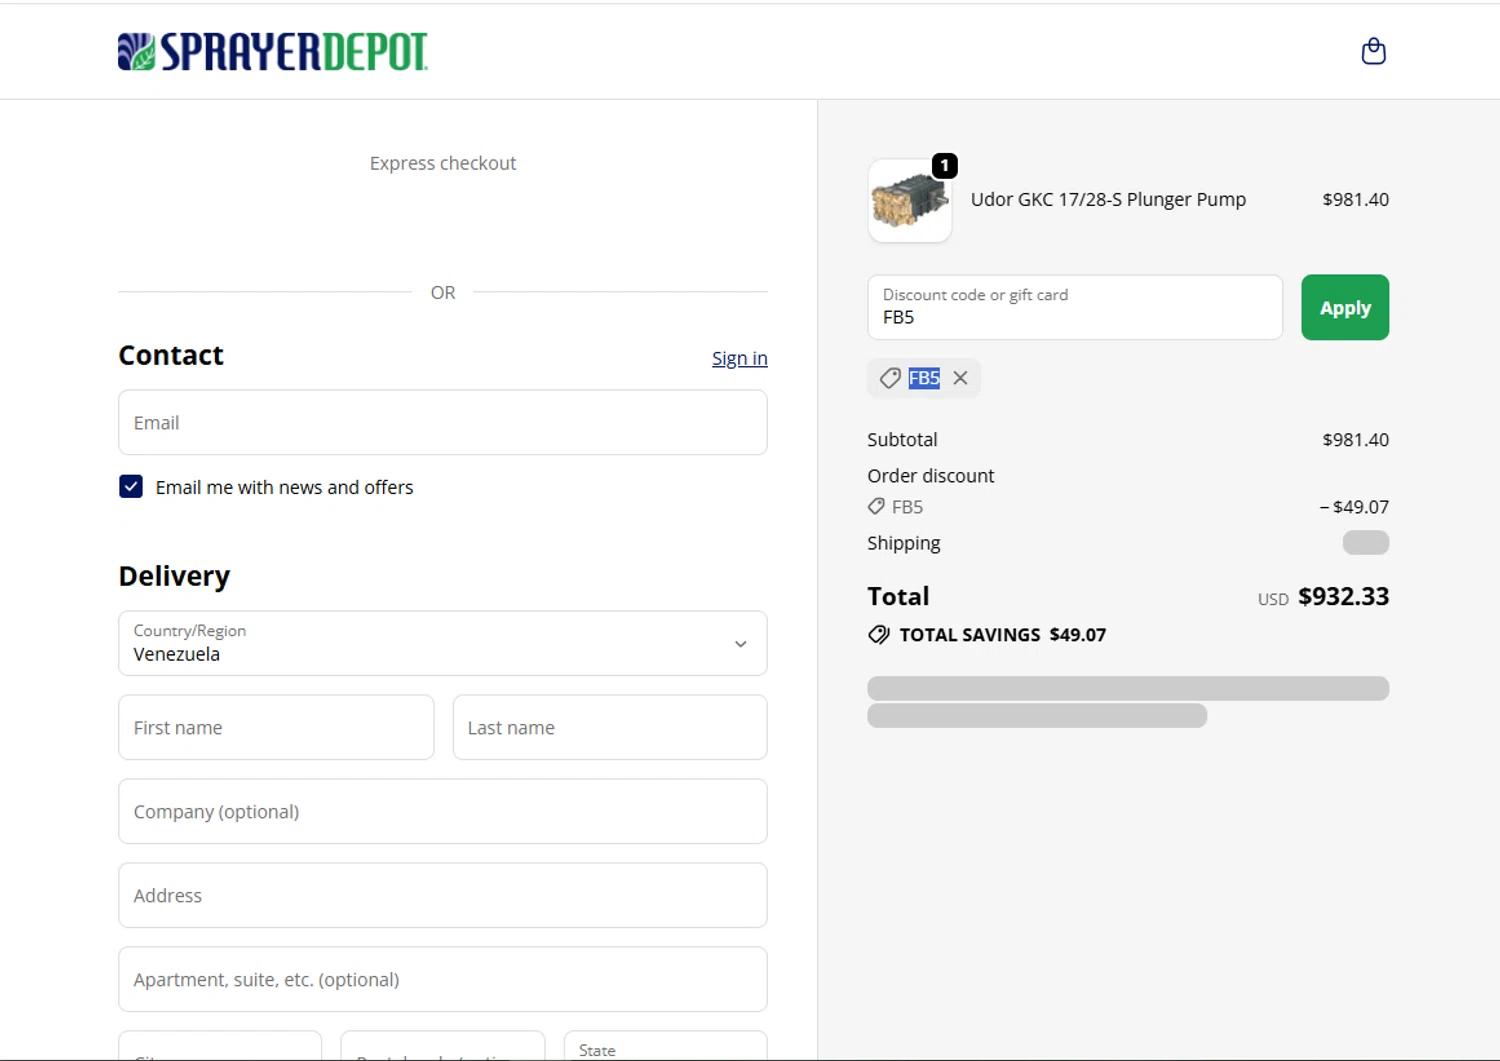Focus the Address field

pyautogui.click(x=443, y=896)
